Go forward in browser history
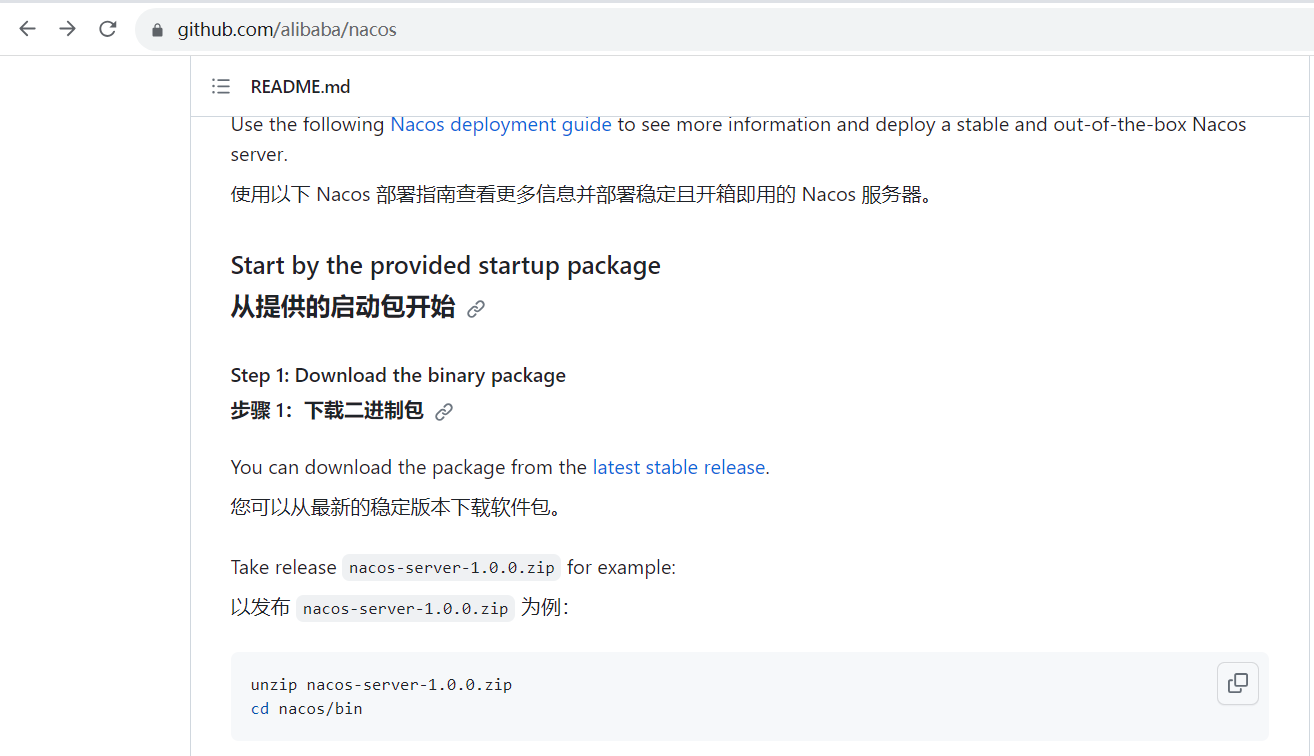This screenshot has height=756, width=1314. [67, 29]
